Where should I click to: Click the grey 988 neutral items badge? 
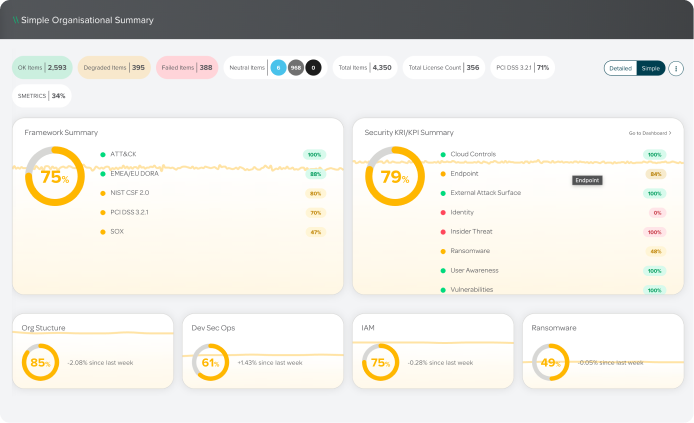point(296,68)
